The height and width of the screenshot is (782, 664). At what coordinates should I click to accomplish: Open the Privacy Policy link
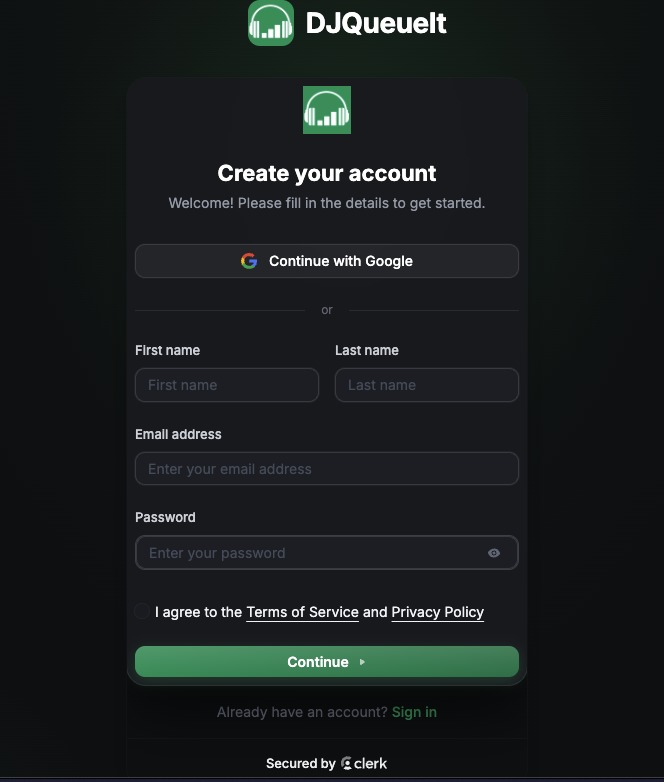point(437,612)
